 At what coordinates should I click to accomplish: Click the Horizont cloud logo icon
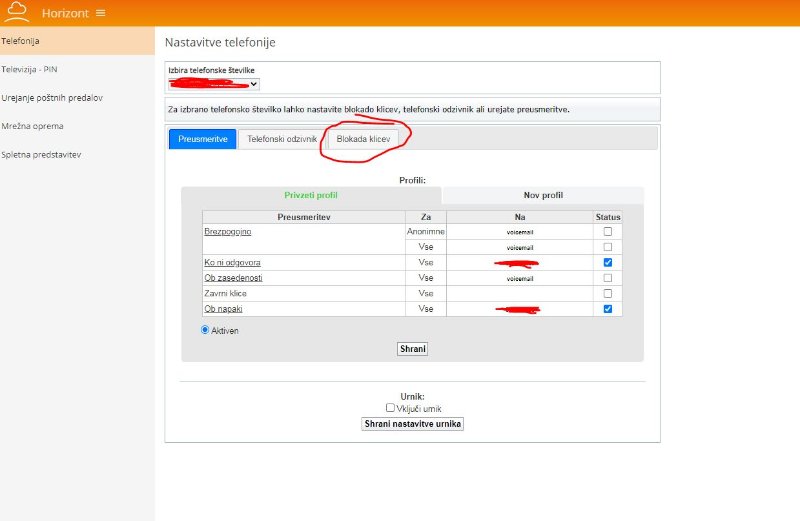click(x=17, y=13)
